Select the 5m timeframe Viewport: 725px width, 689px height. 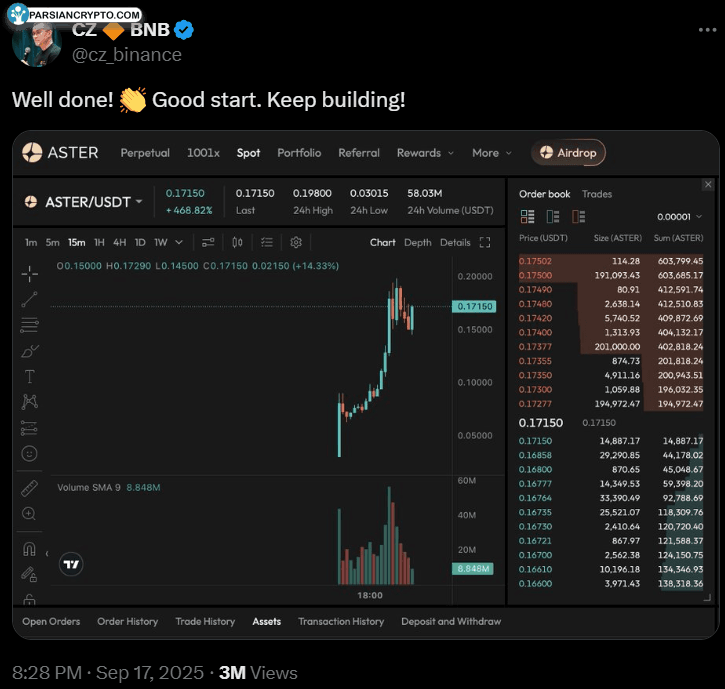coord(52,243)
